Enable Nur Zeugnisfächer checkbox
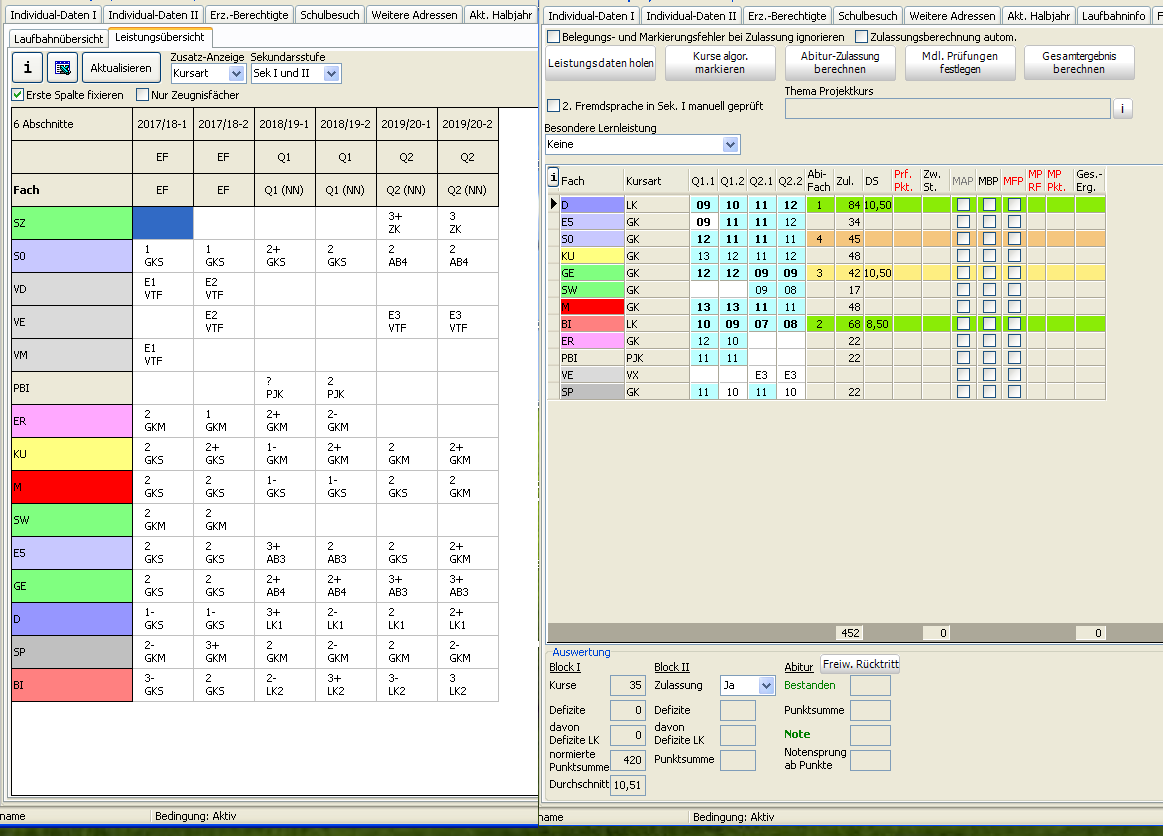The height and width of the screenshot is (836, 1163). coord(142,95)
